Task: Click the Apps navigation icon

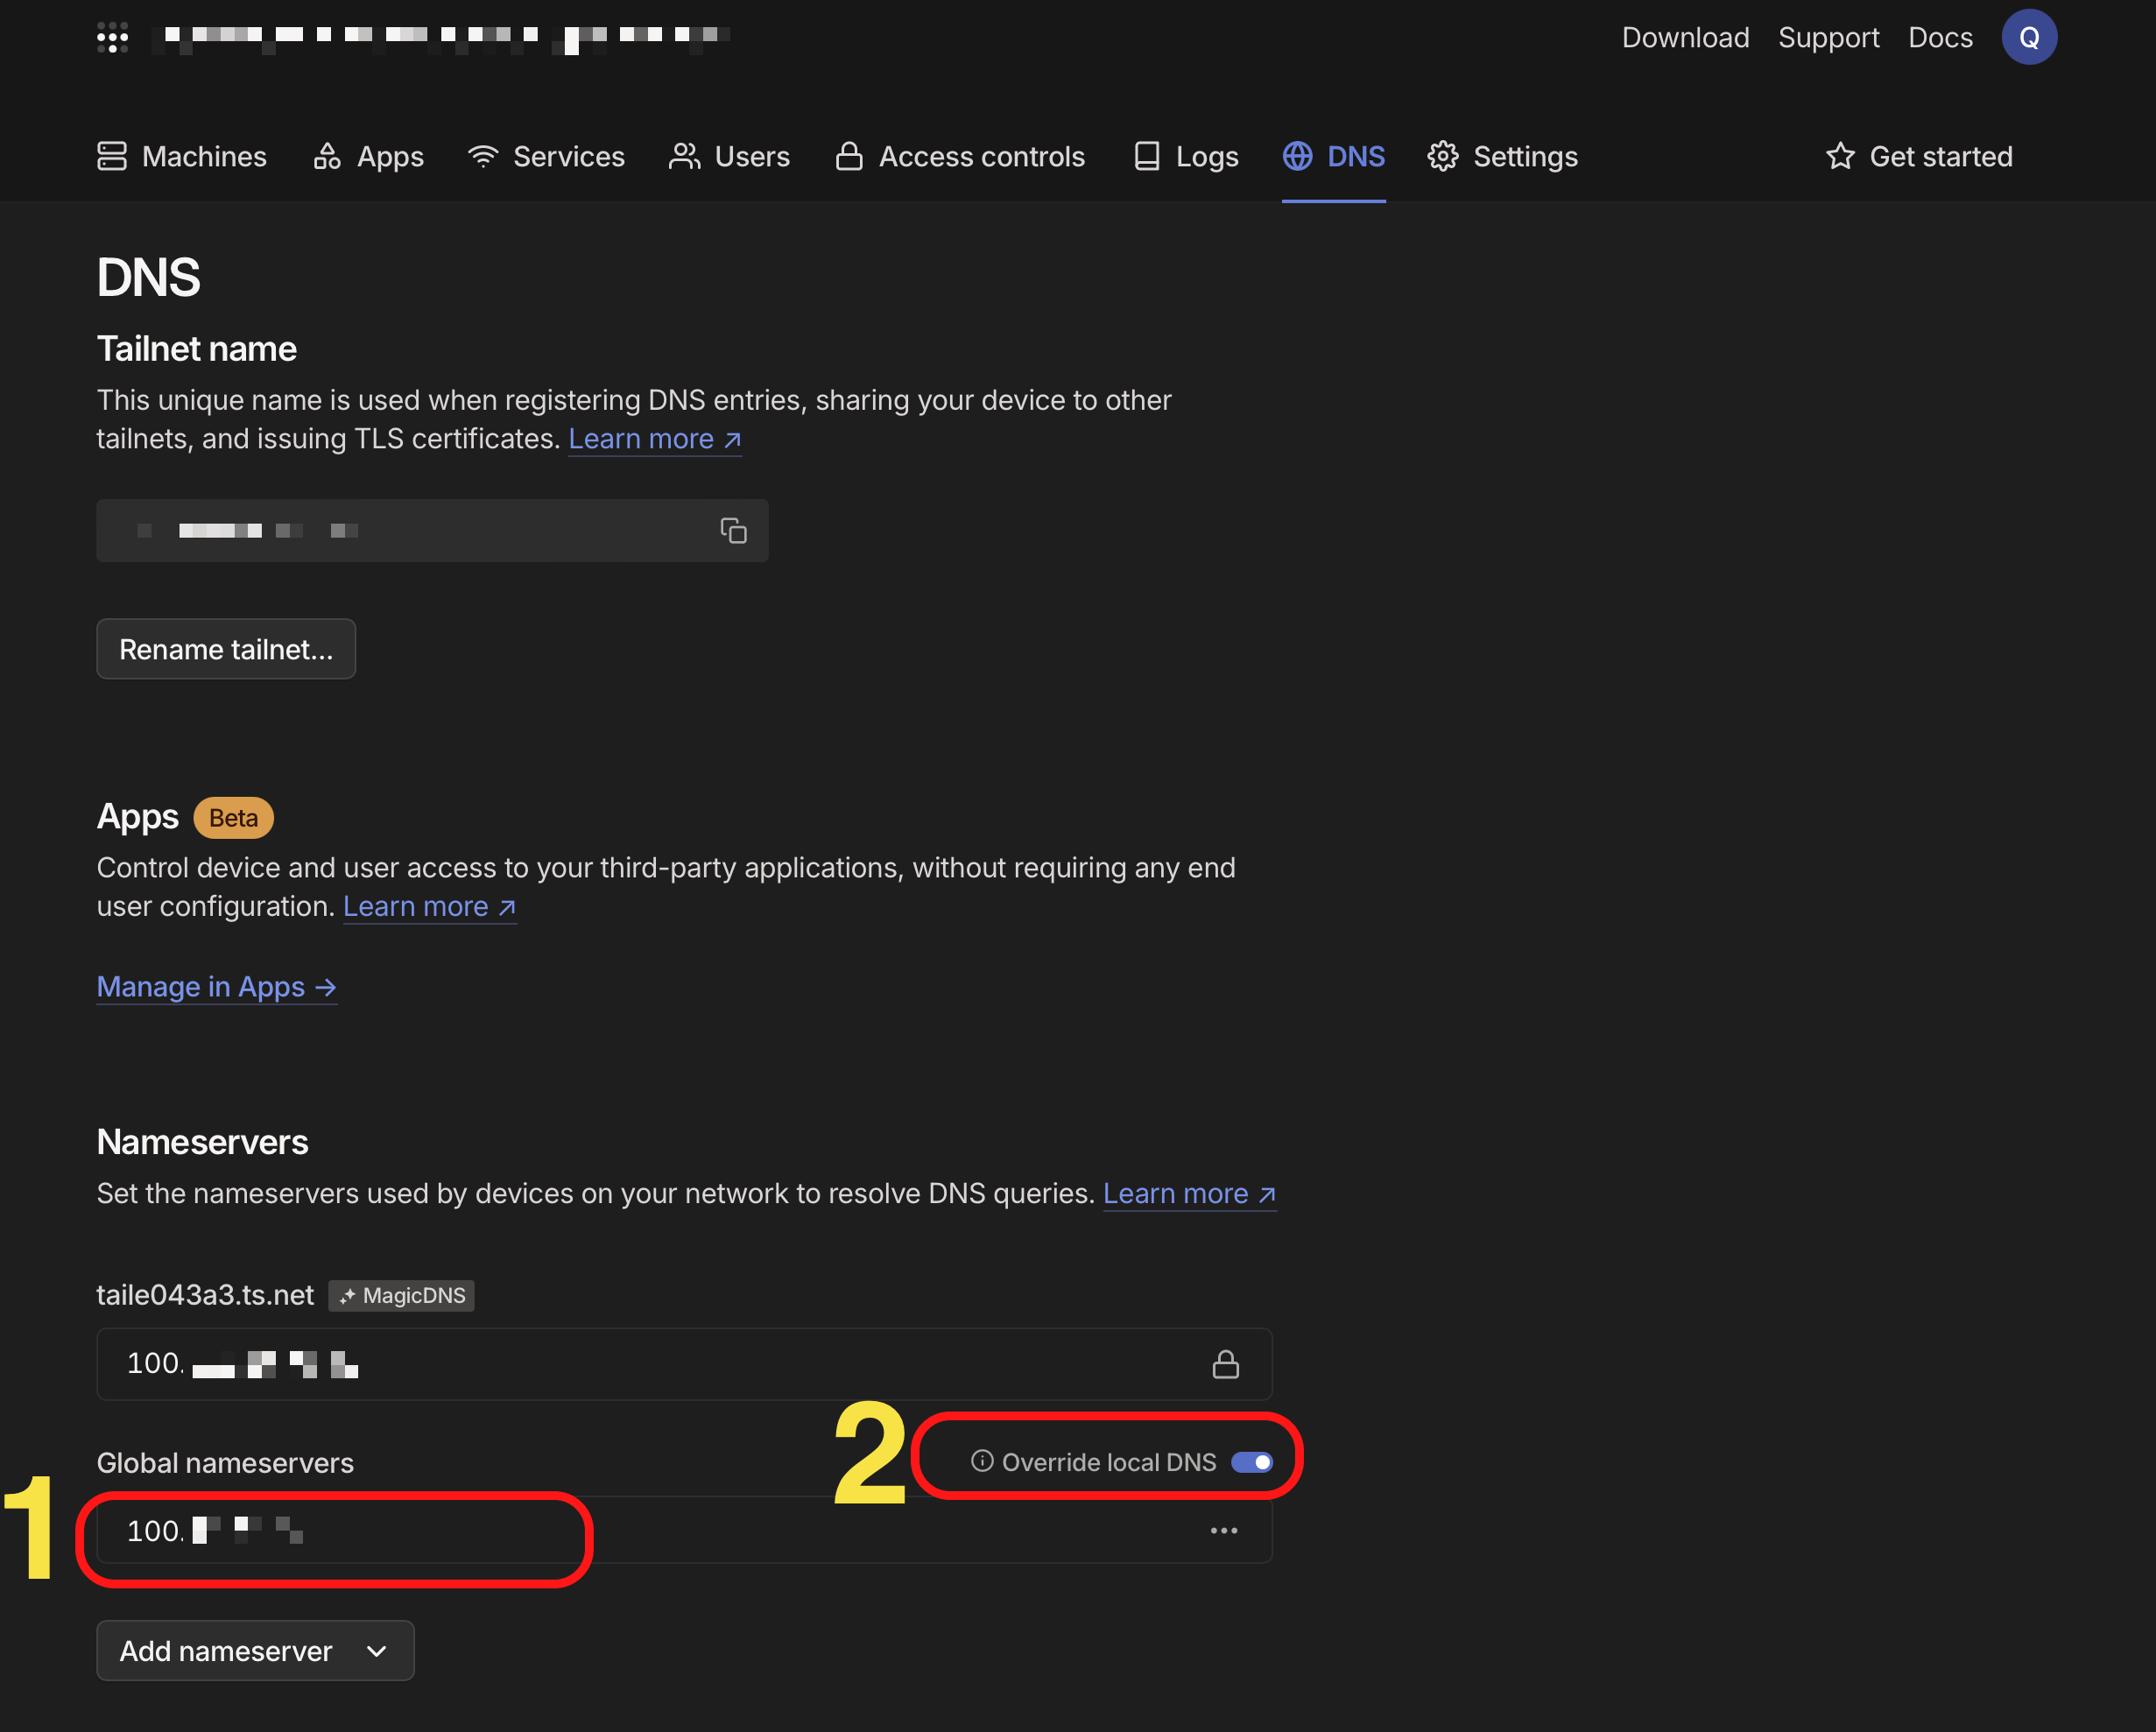Action: [327, 156]
